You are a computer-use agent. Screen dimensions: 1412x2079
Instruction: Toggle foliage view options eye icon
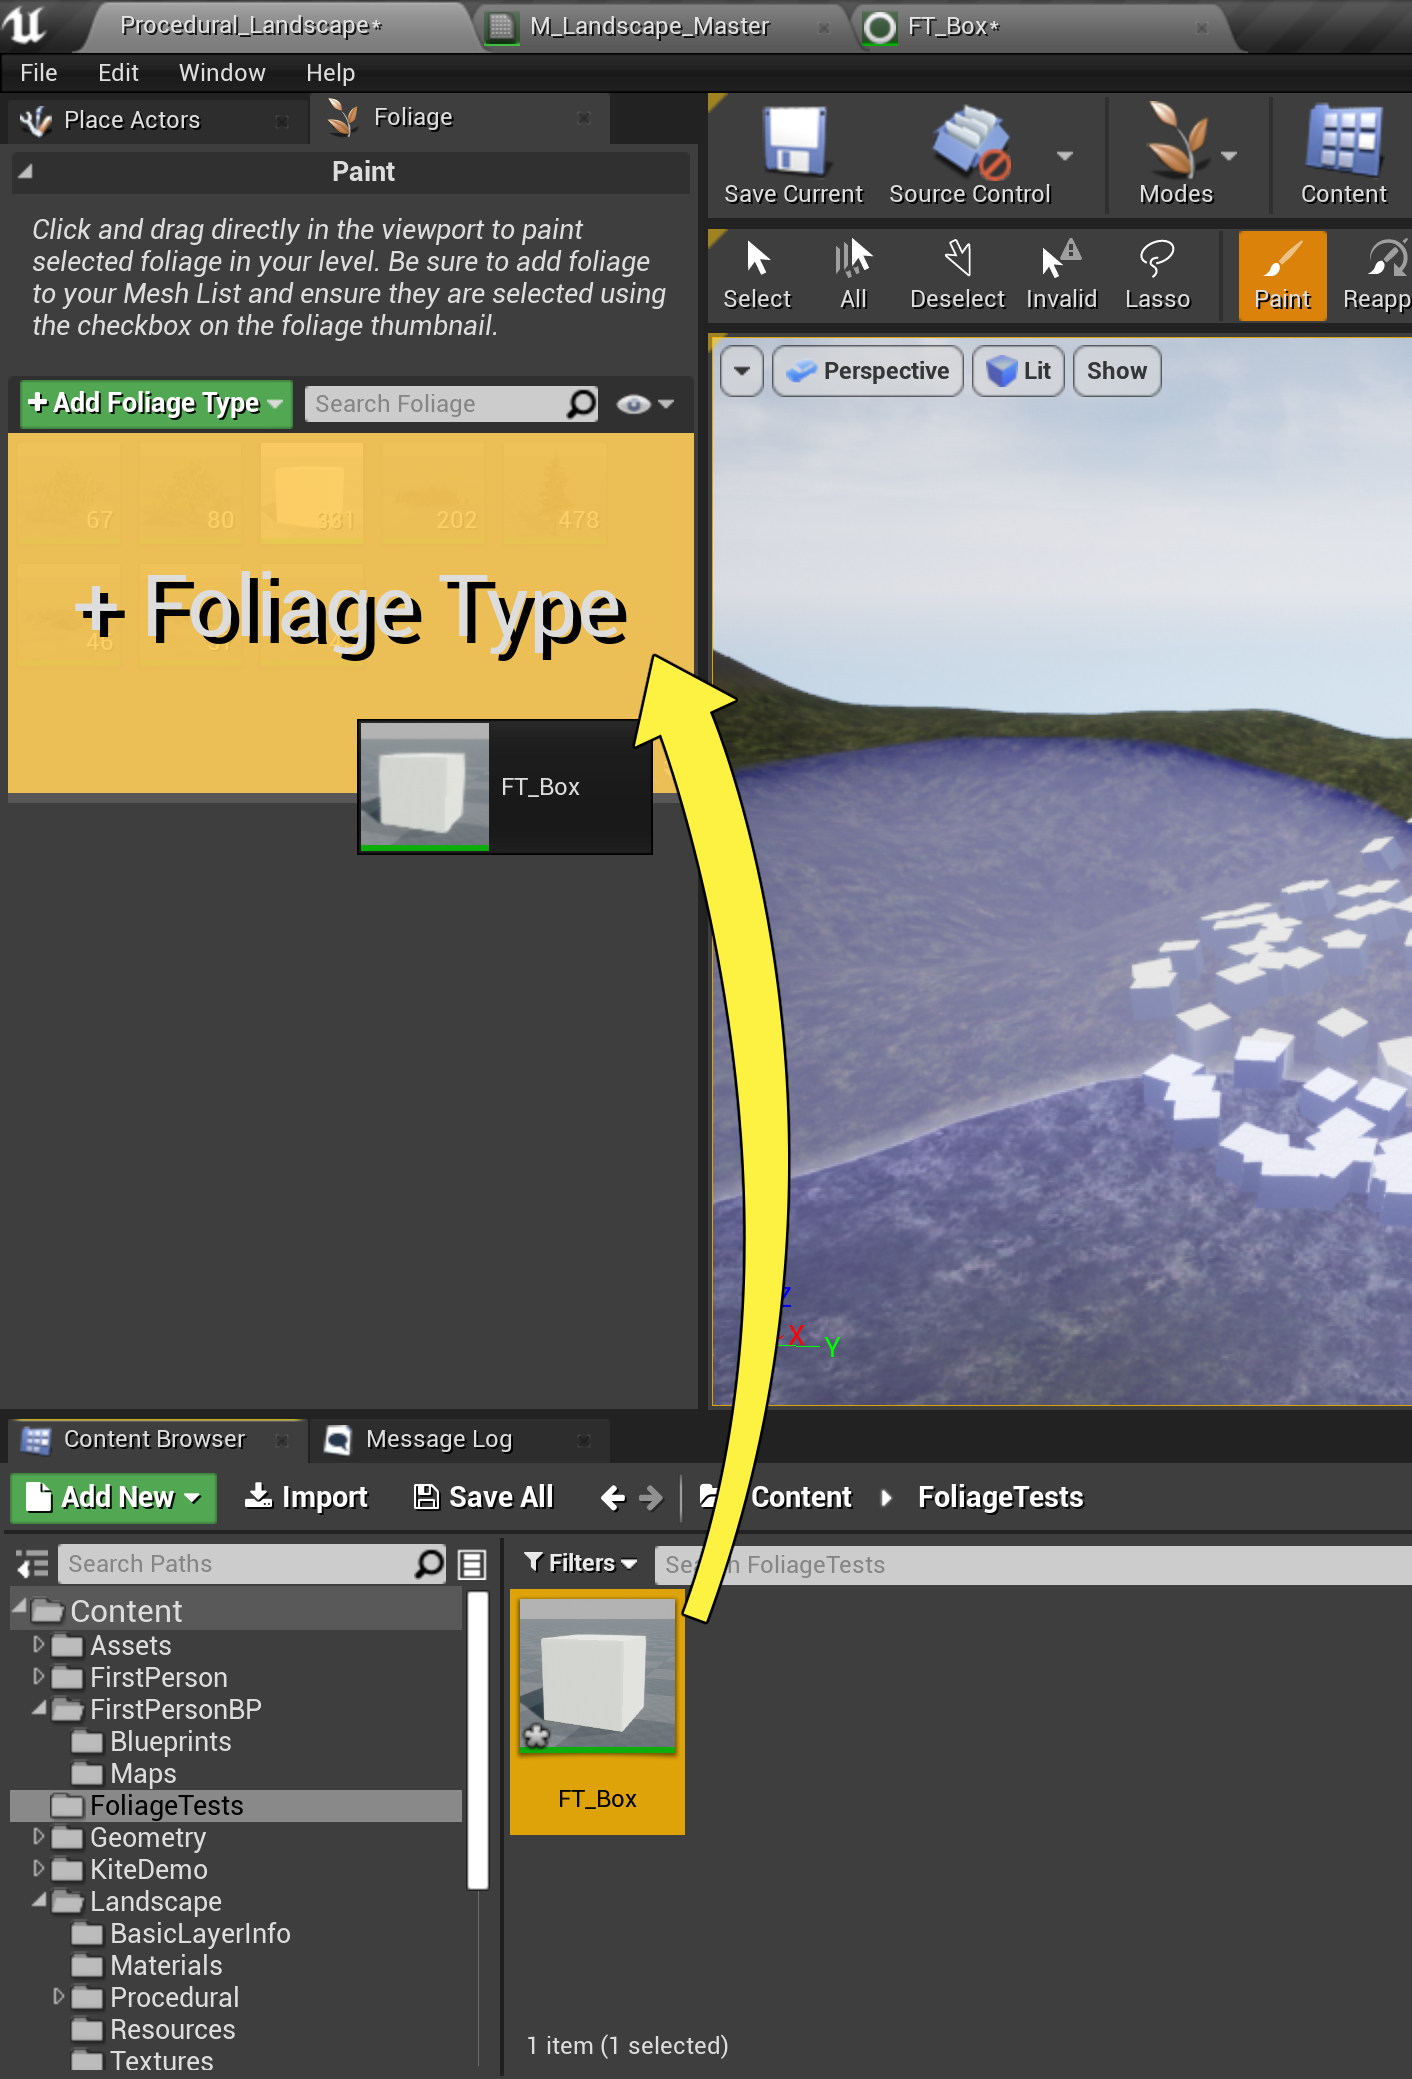pos(633,404)
